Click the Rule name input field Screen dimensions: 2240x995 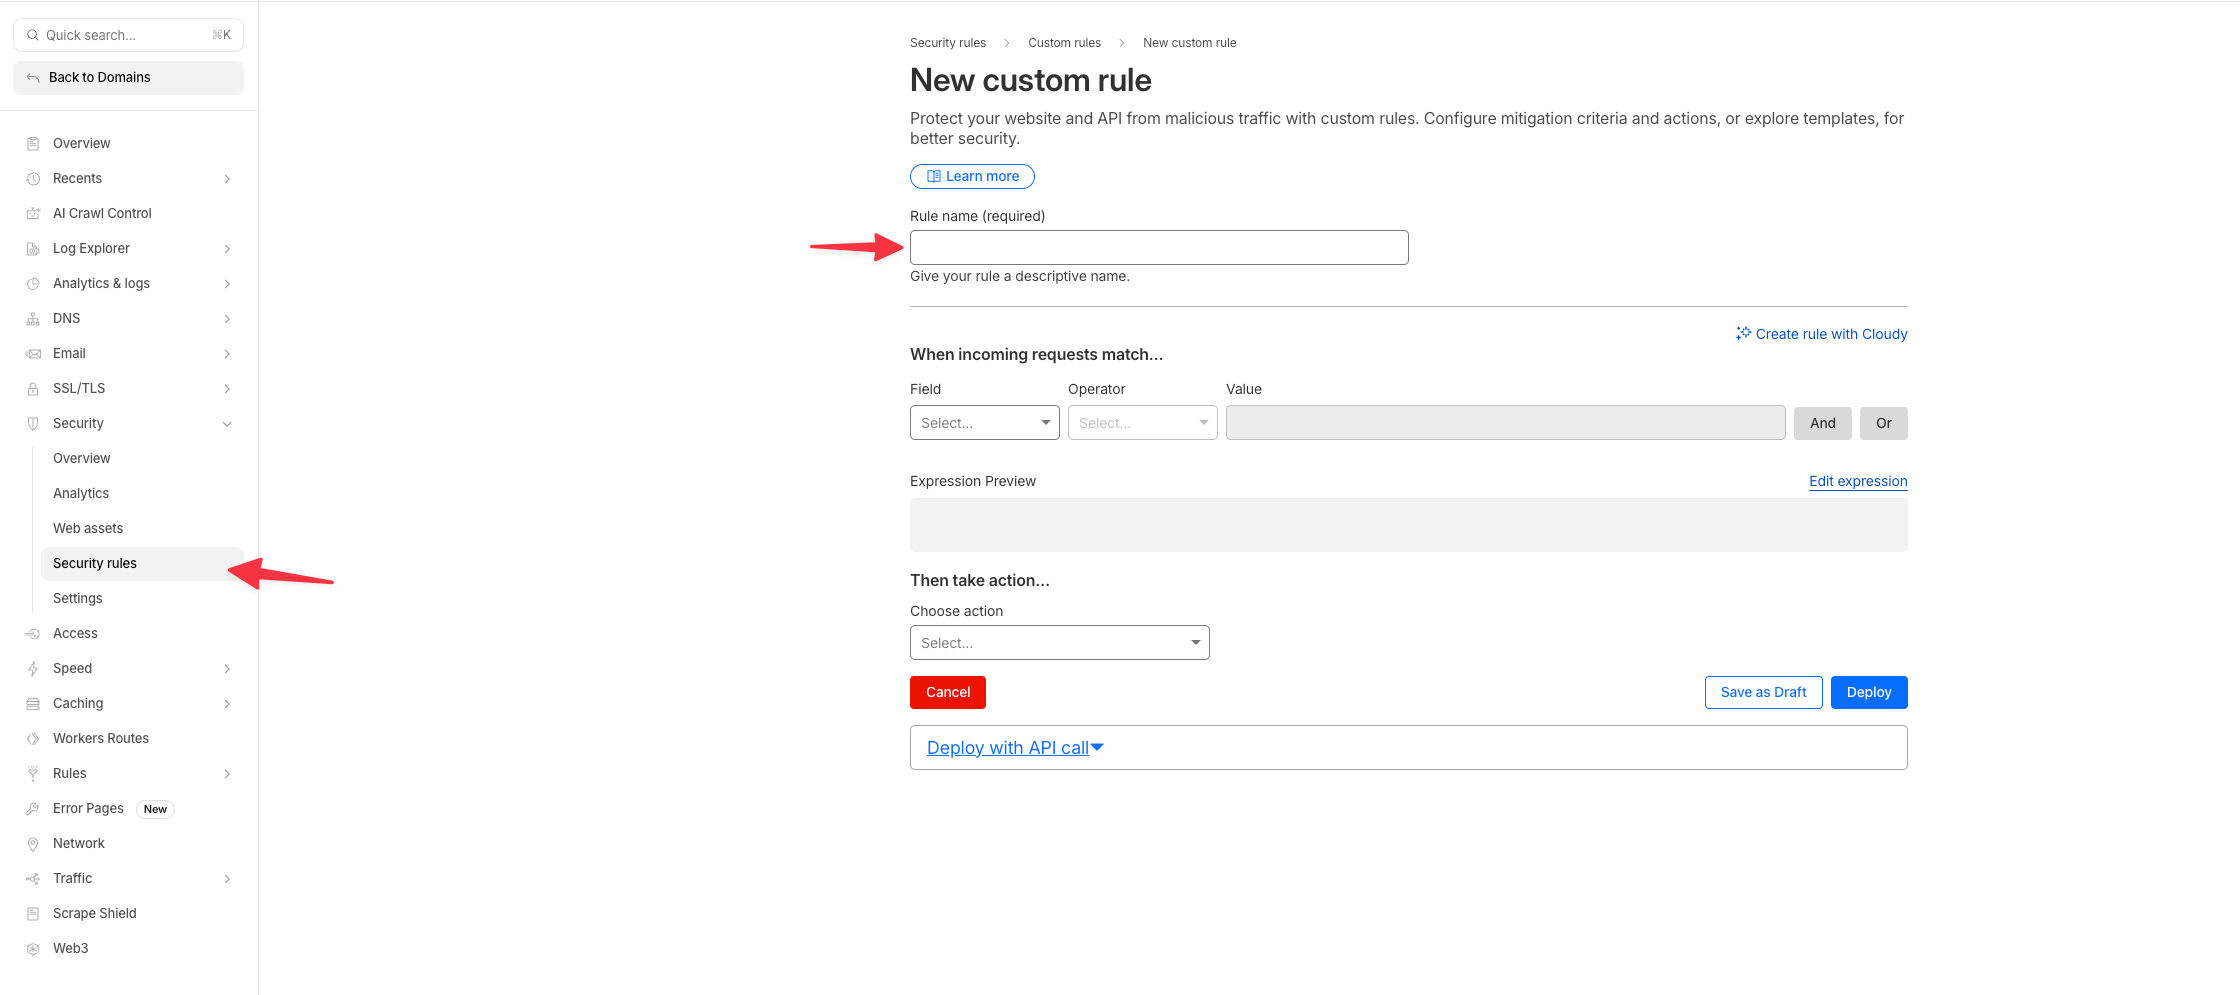click(x=1158, y=248)
